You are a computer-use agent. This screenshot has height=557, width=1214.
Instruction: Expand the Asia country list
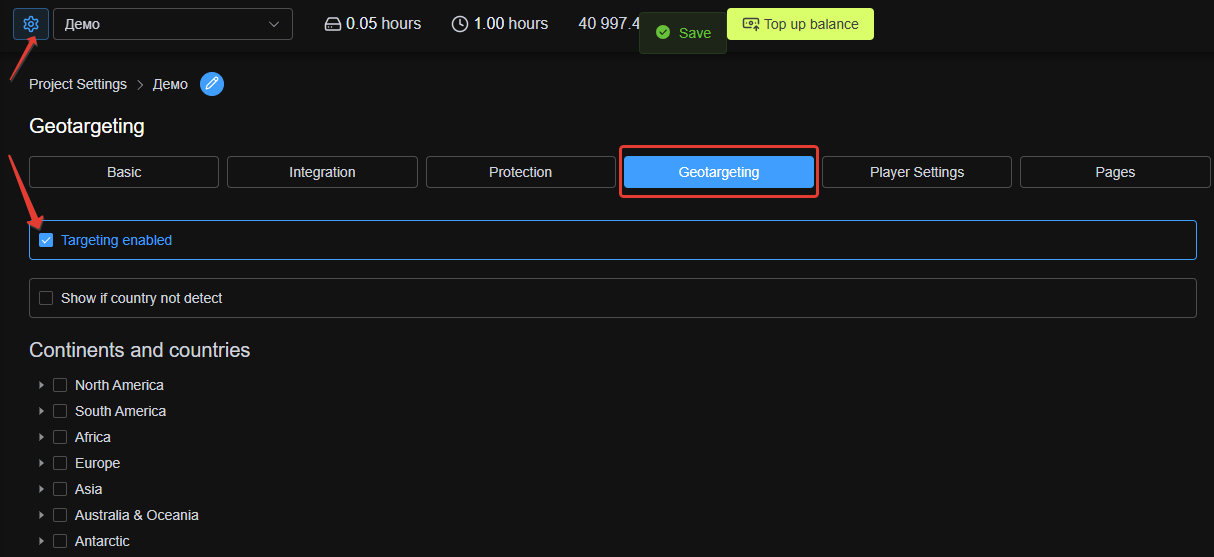(41, 489)
